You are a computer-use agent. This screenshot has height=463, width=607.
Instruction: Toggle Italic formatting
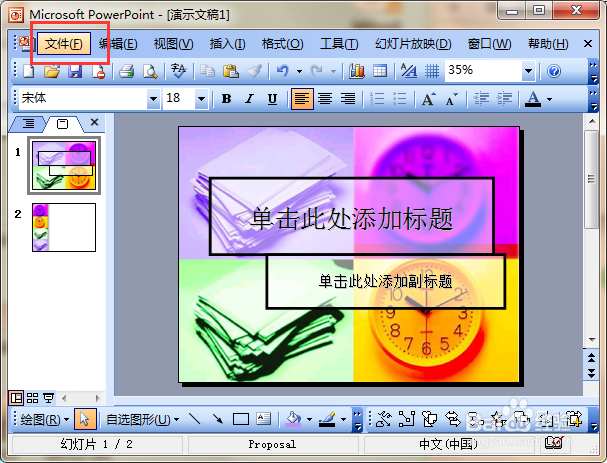(250, 99)
